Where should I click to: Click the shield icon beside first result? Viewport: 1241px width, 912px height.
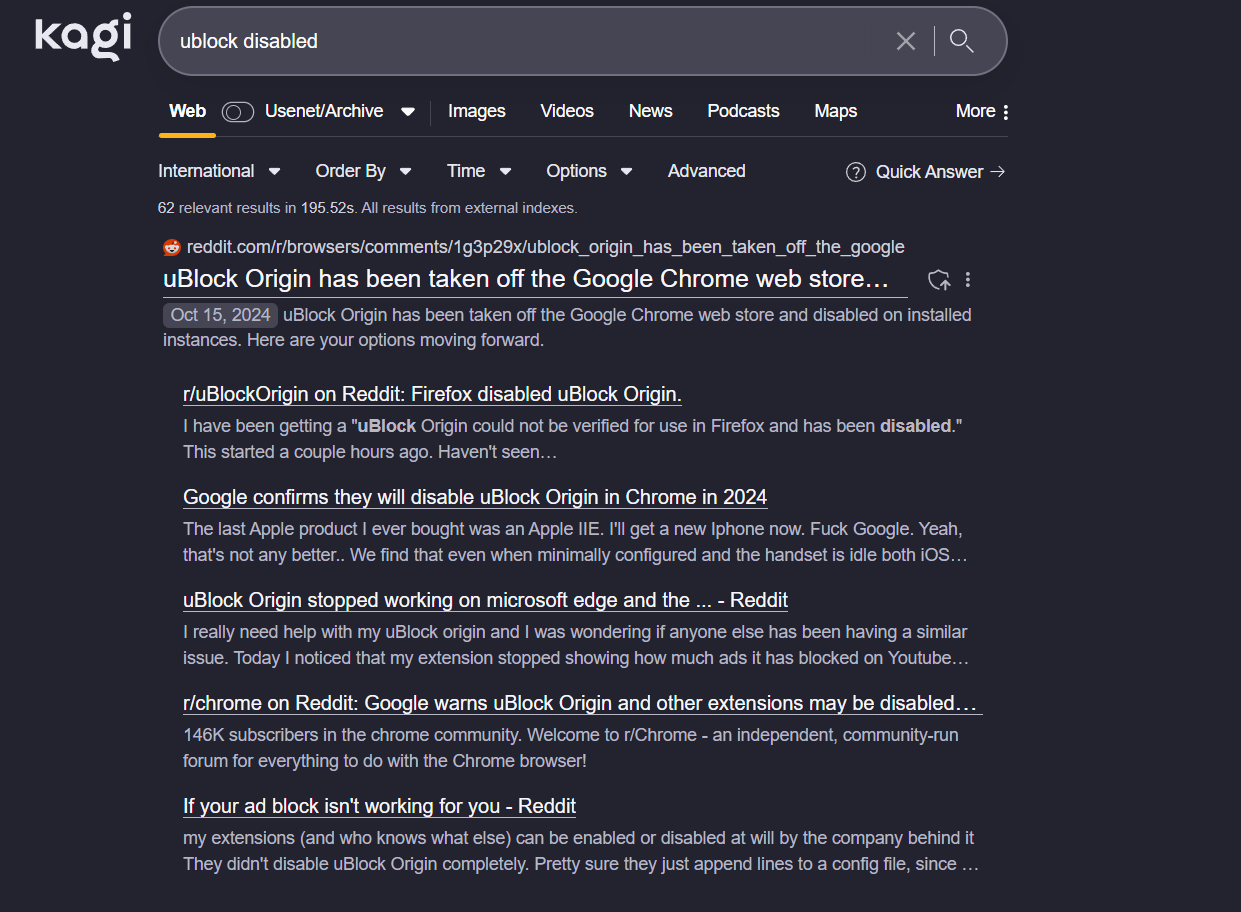click(938, 280)
